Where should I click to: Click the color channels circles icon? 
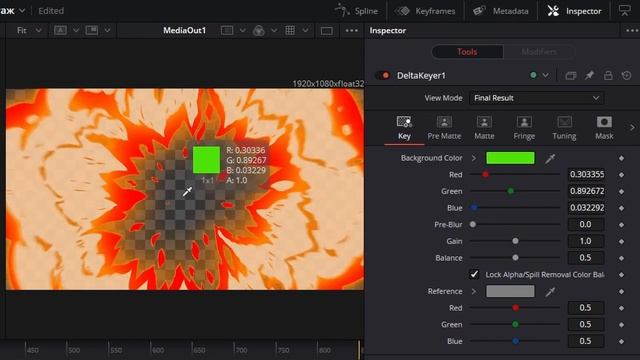coord(259,31)
